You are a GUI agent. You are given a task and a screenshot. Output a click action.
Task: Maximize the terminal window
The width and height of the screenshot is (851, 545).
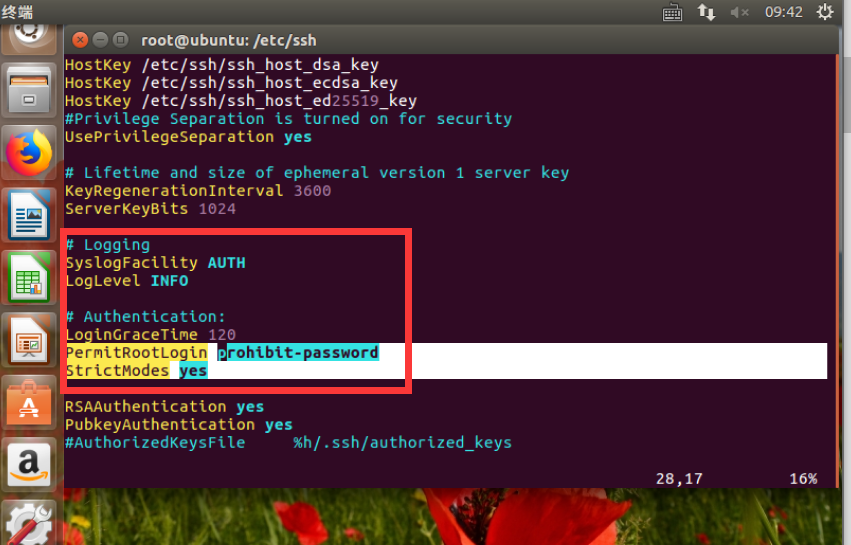[120, 40]
